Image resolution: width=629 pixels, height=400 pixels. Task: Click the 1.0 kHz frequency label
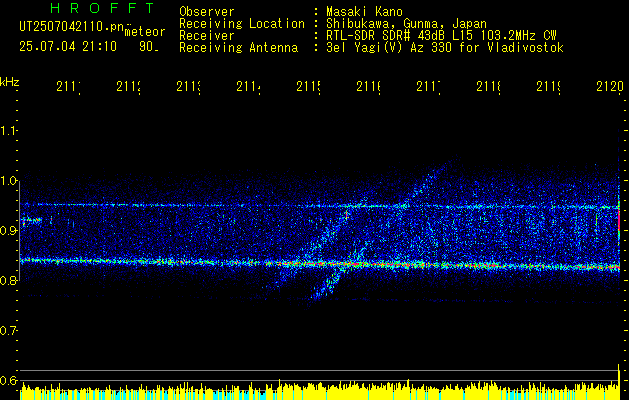[x=9, y=181]
